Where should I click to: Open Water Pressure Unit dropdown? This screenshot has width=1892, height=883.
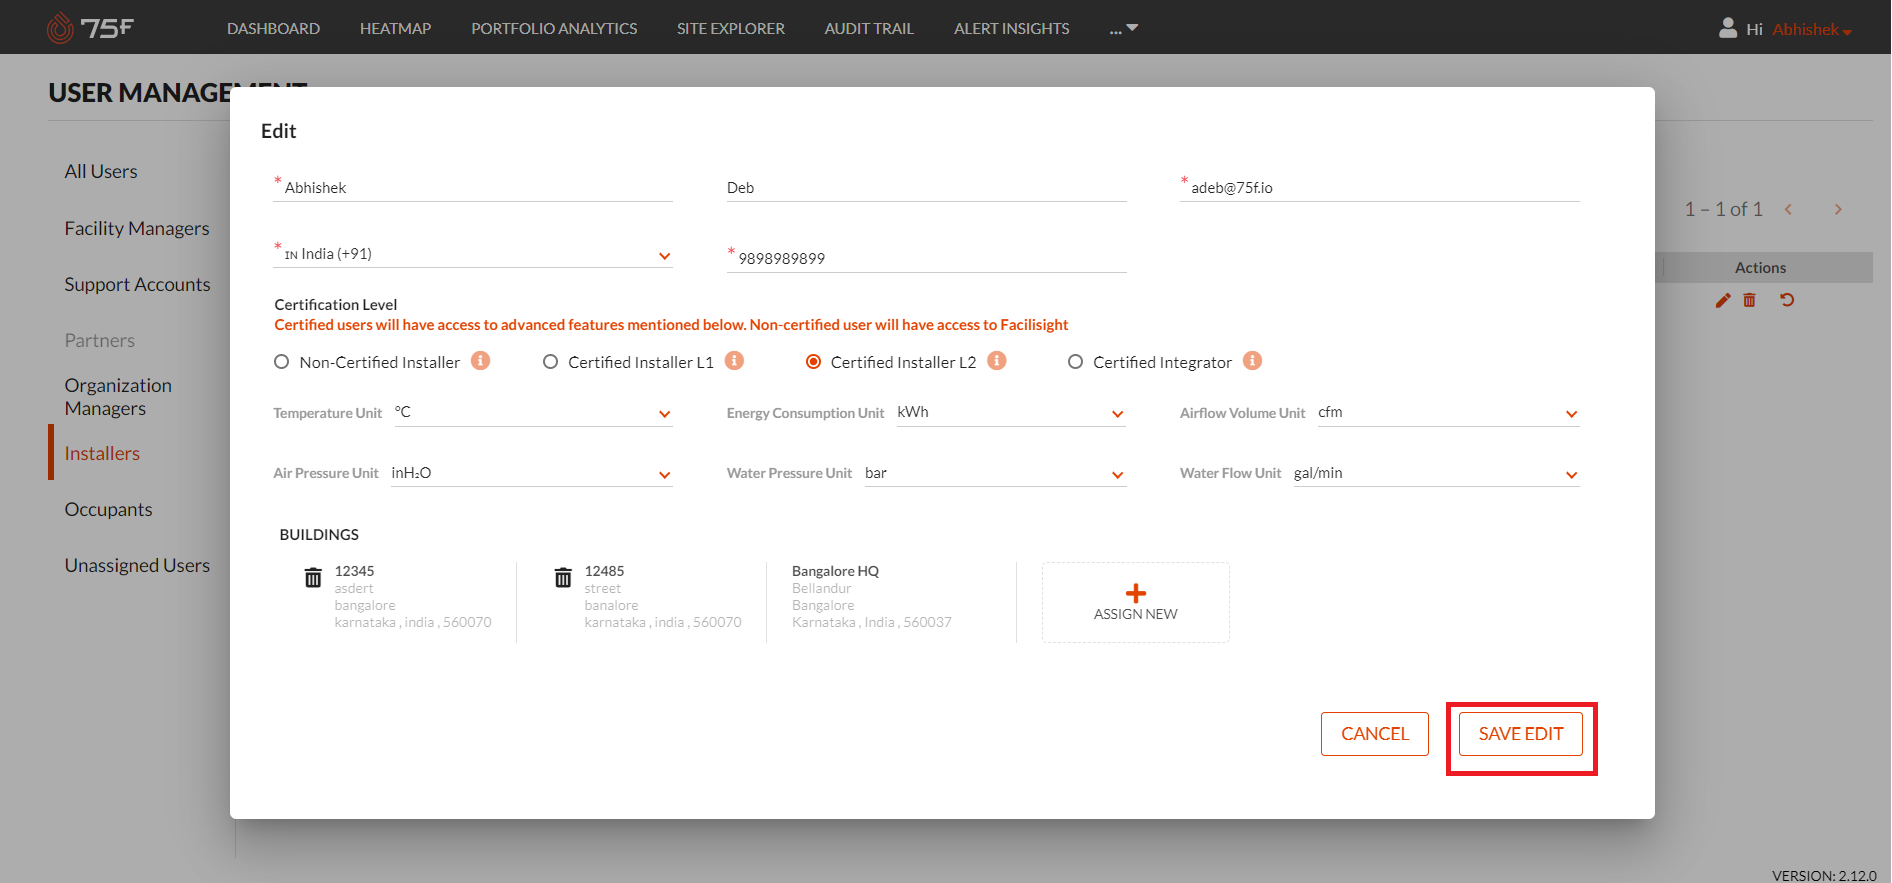(x=995, y=474)
